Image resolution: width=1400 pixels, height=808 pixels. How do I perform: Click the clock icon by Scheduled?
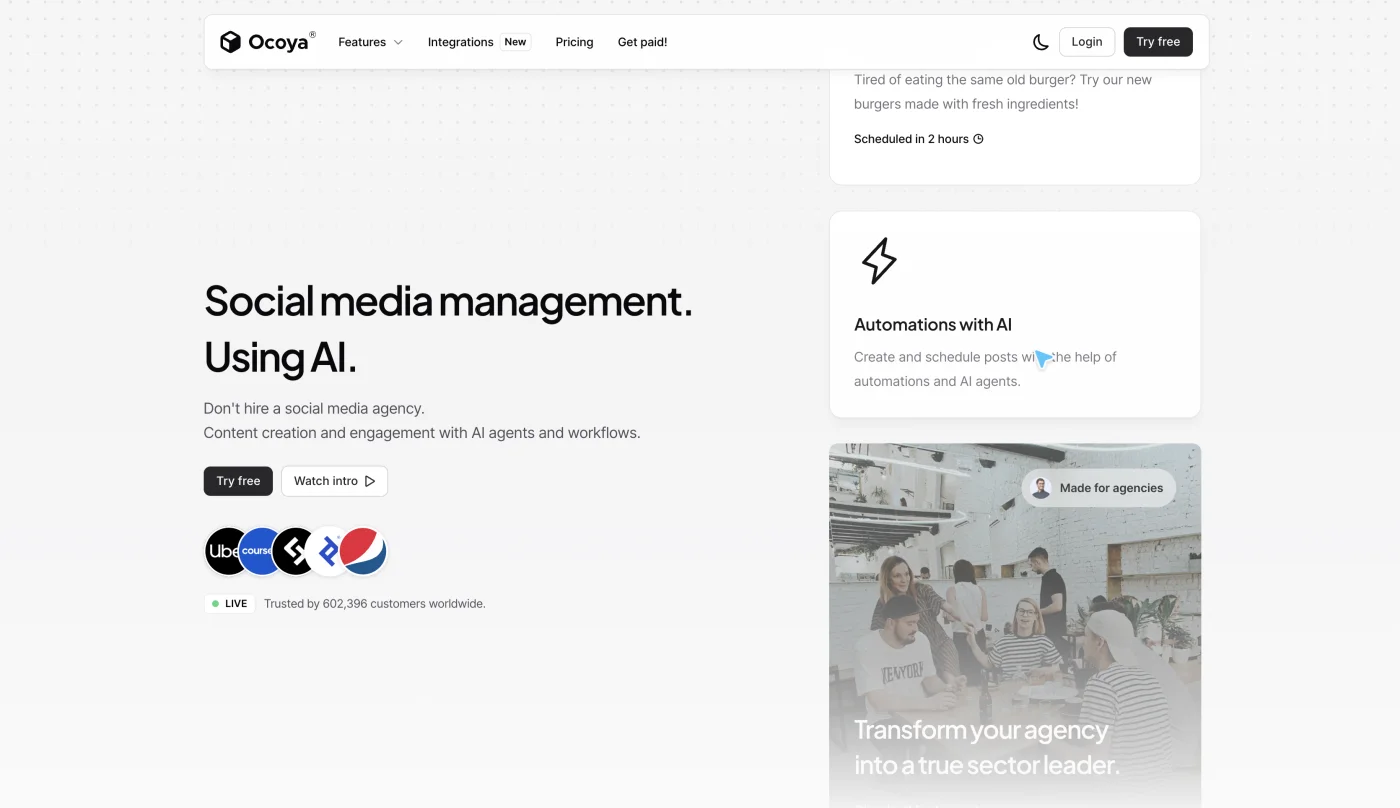coord(979,139)
